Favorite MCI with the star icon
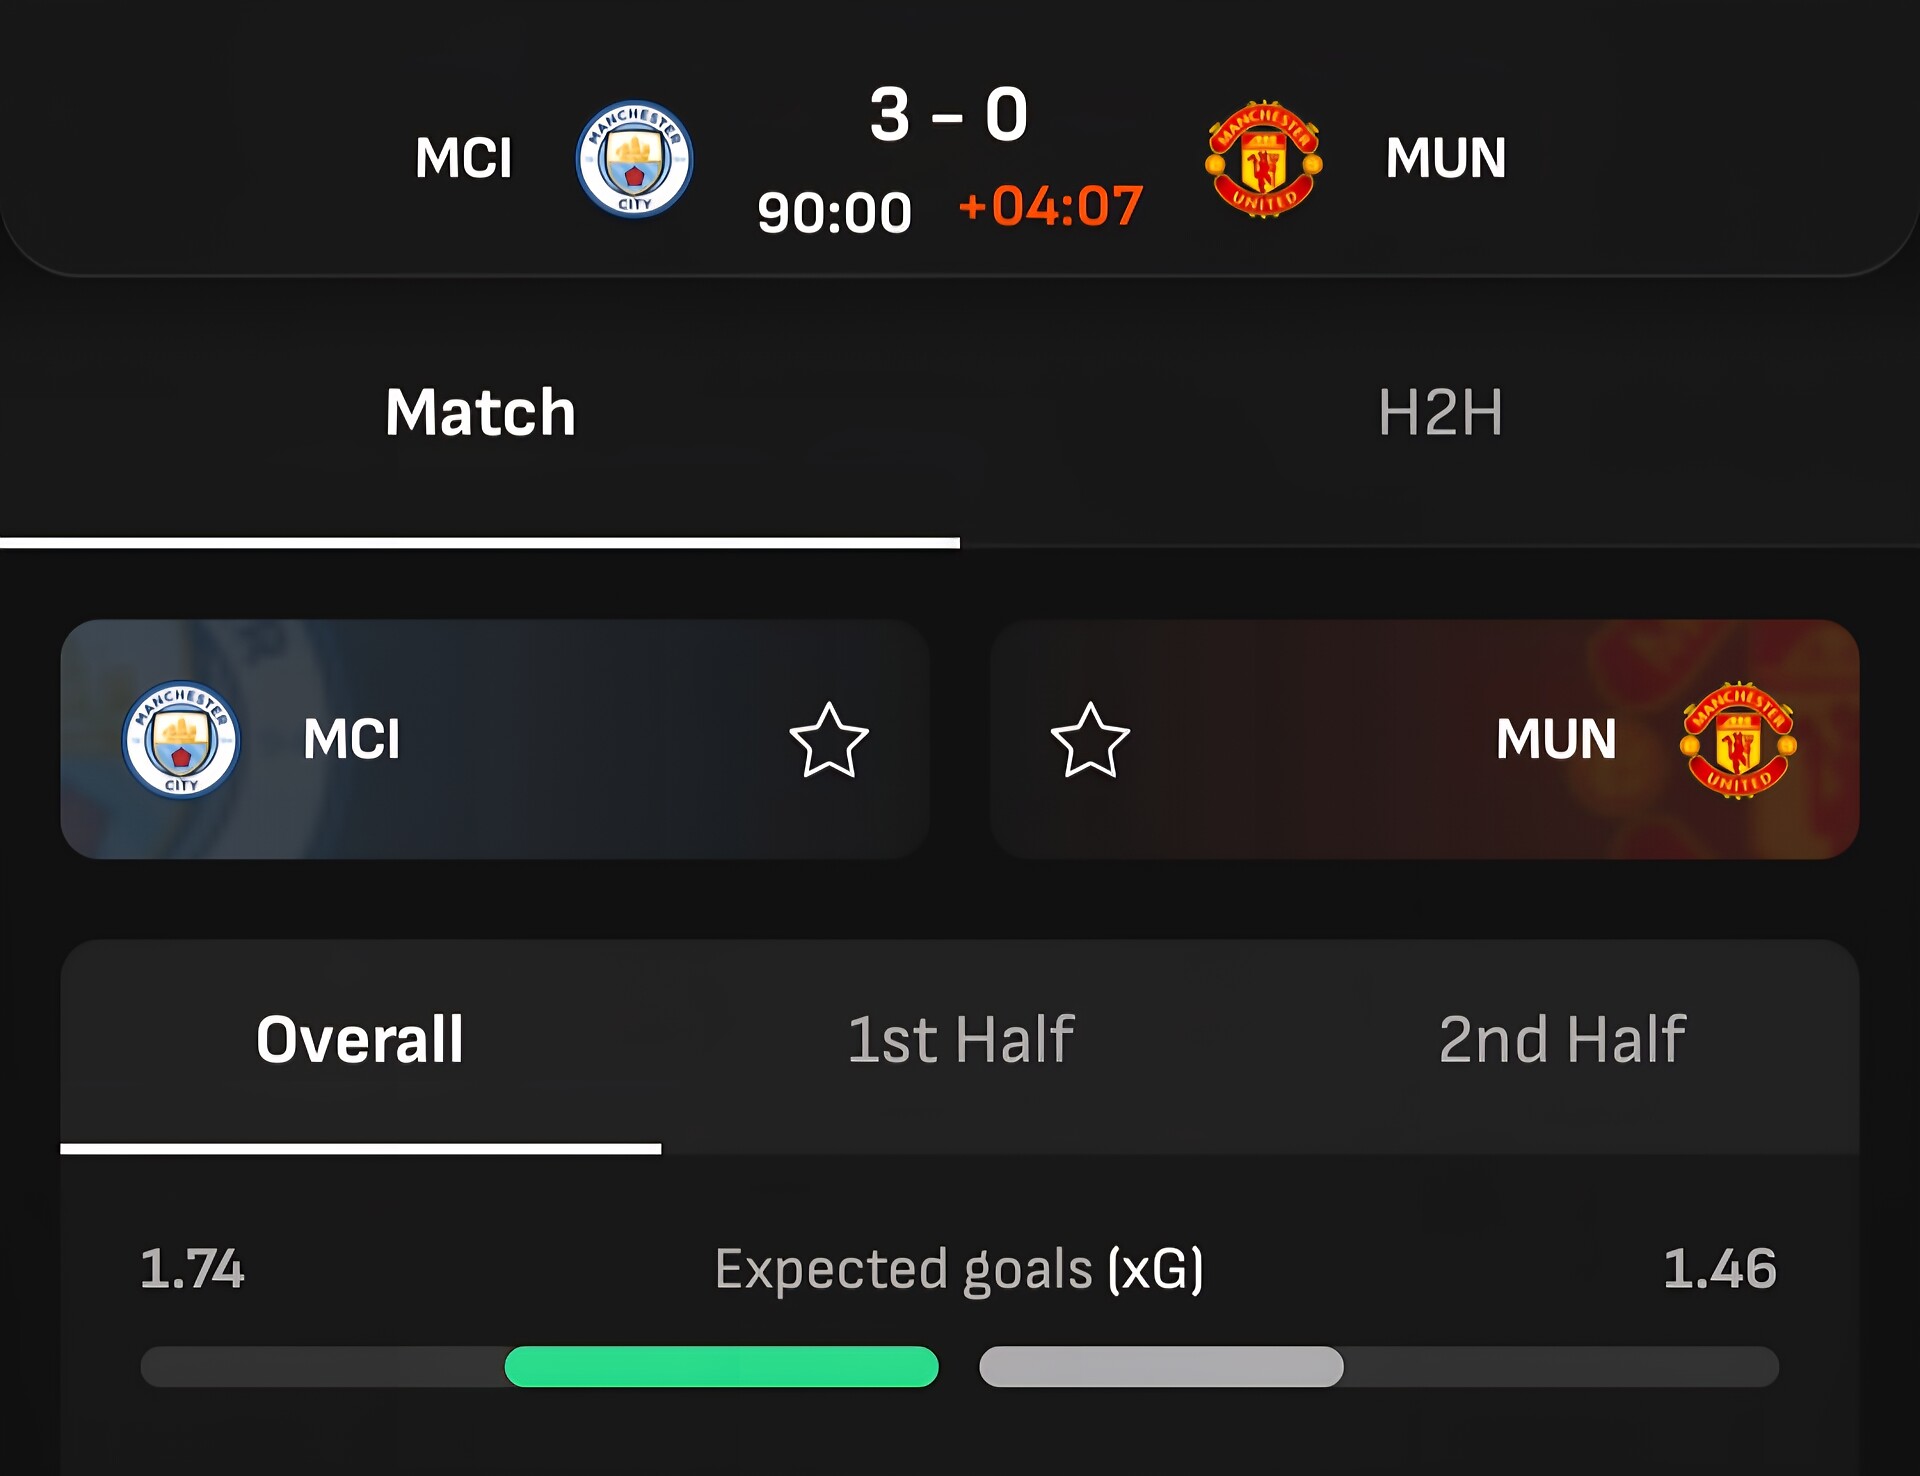 (829, 740)
